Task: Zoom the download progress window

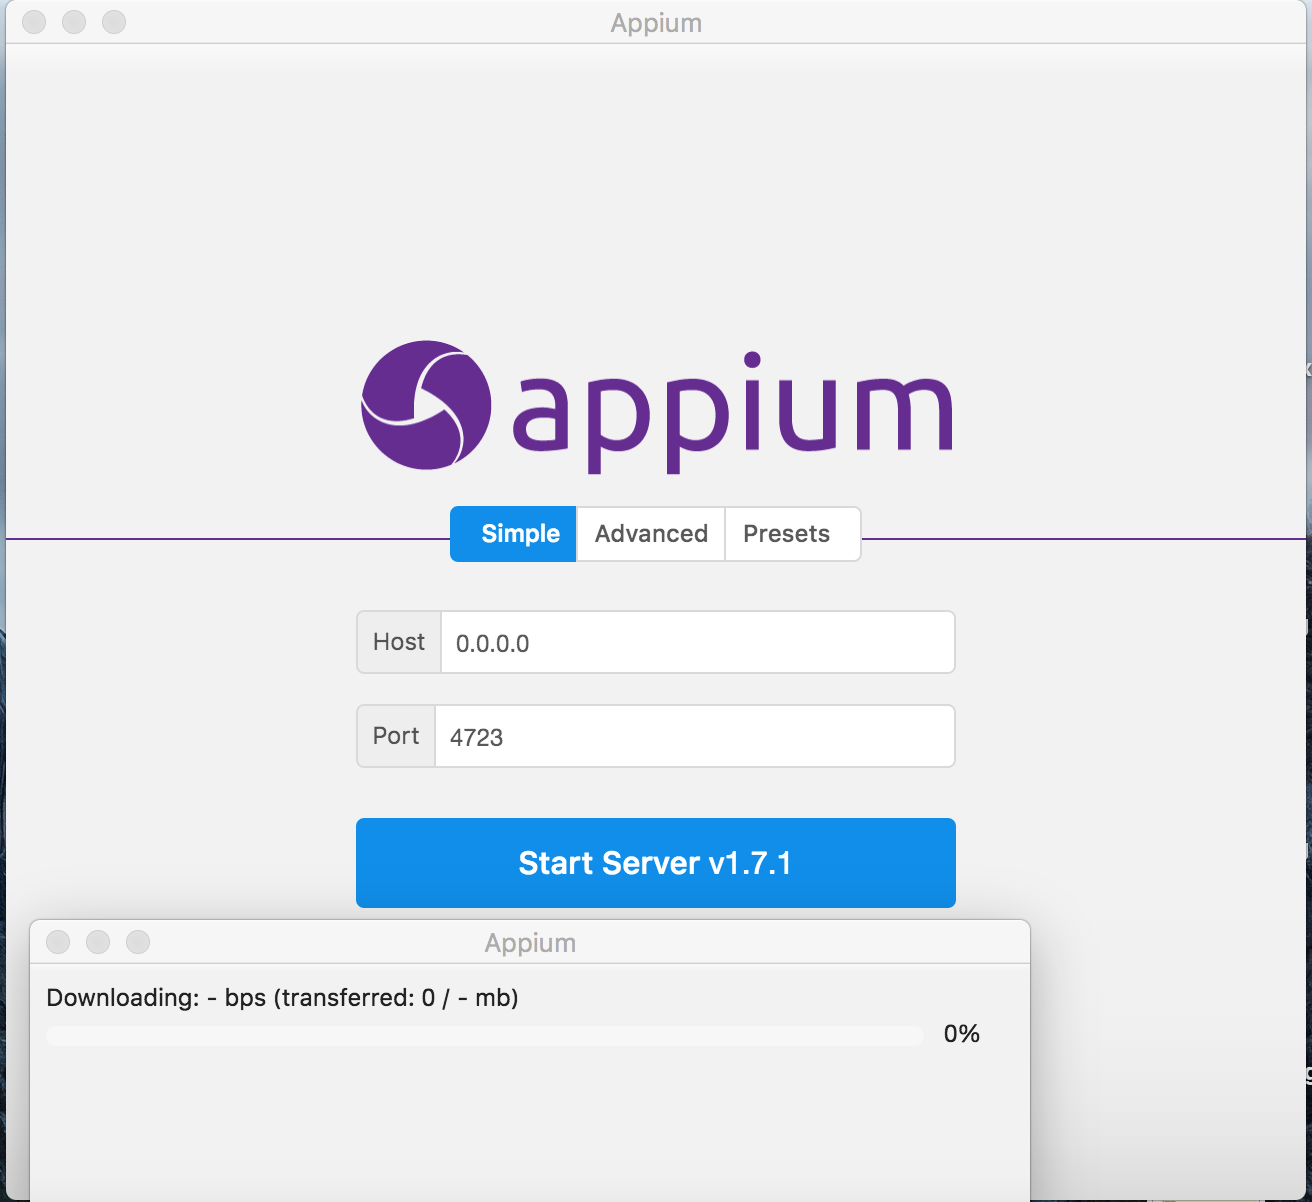Action: 138,942
